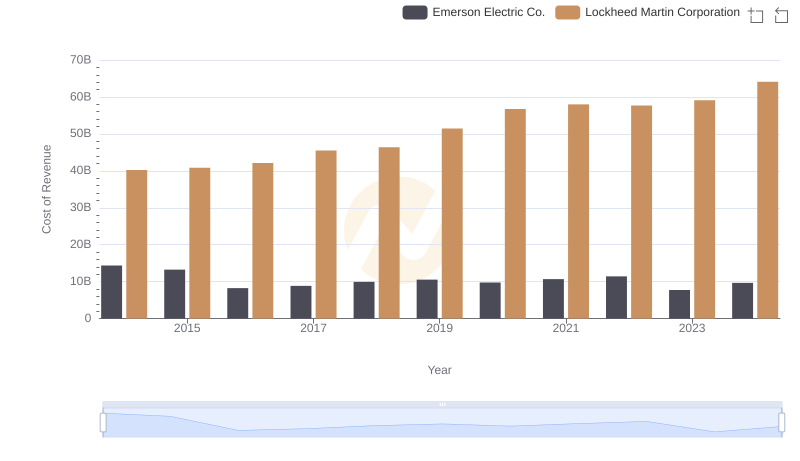Viewport: 800px width, 461px height.
Task: Click the Emerson Electric bar for 2021
Action: (554, 298)
